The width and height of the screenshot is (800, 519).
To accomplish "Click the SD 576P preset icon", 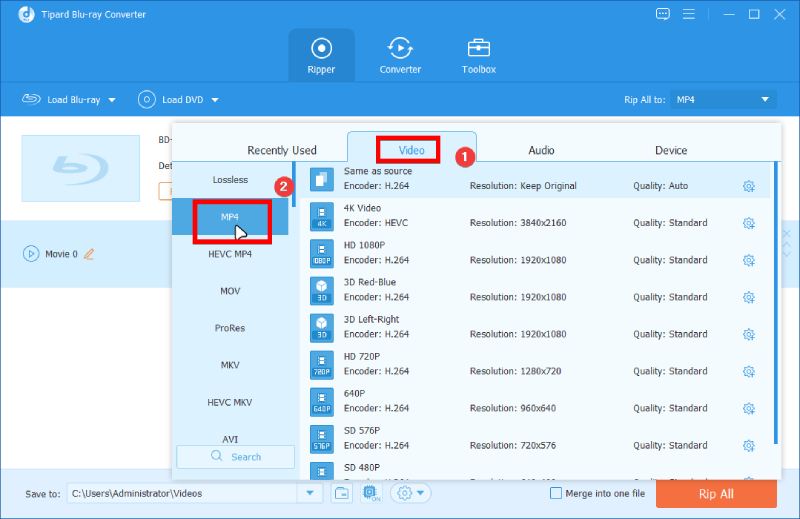I will [x=321, y=439].
